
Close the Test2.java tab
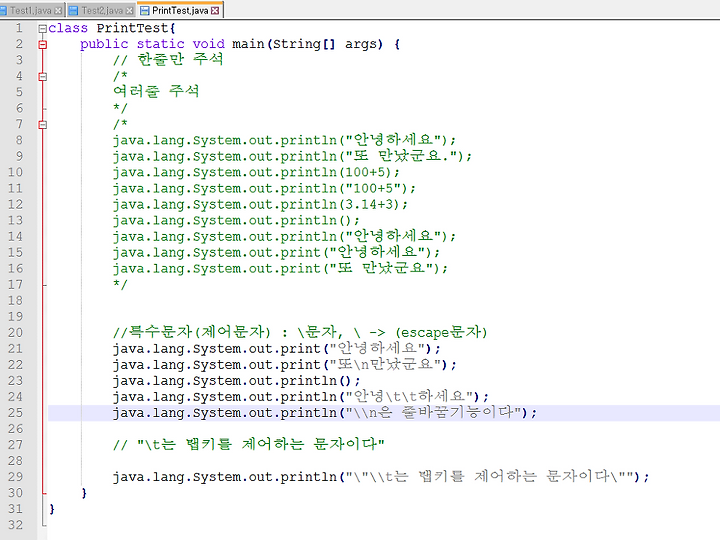click(129, 11)
